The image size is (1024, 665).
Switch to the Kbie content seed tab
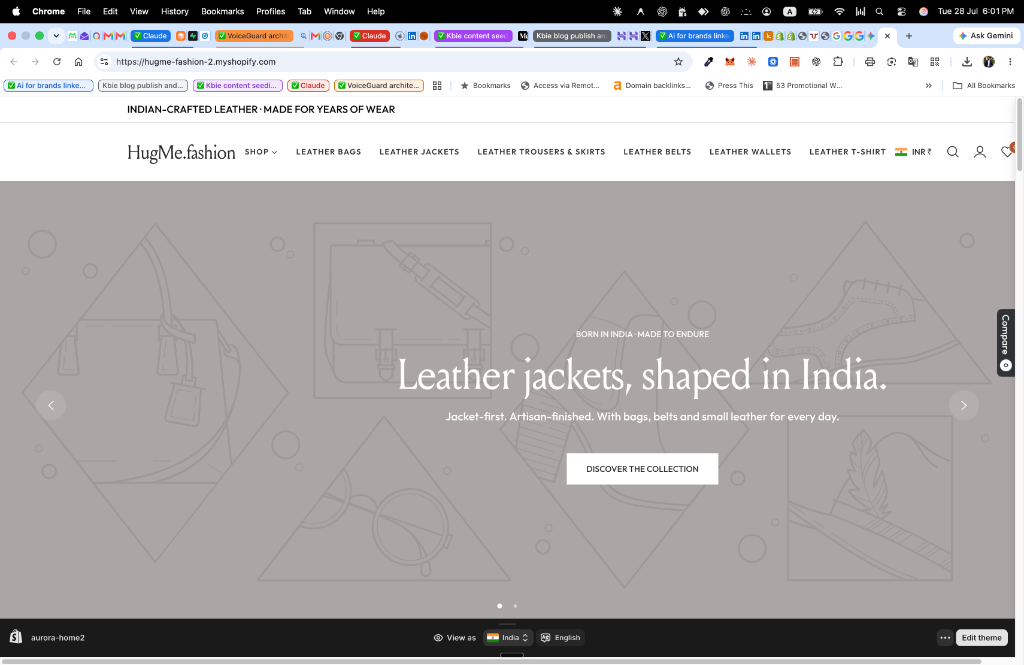click(473, 36)
